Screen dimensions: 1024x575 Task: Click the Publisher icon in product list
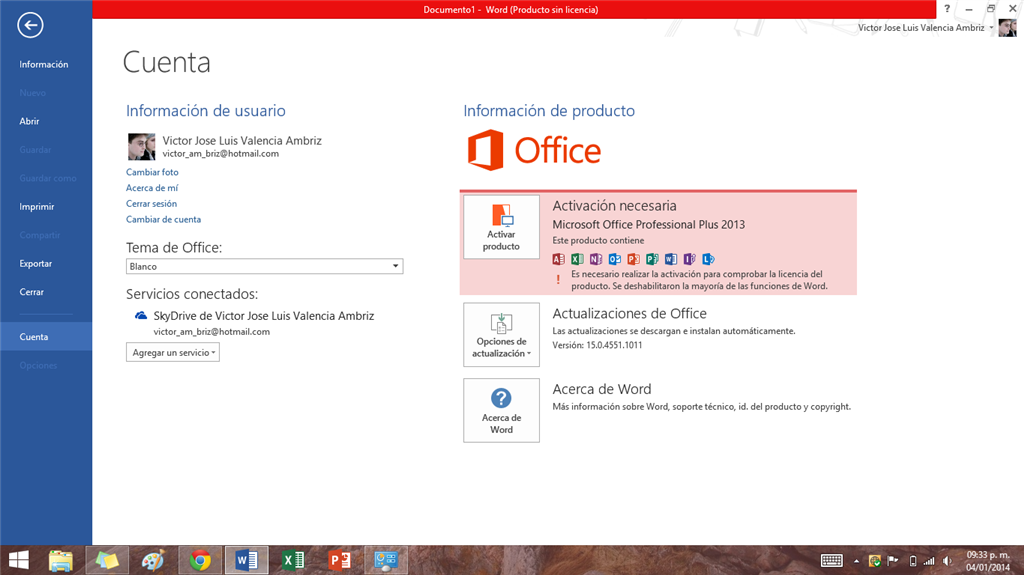pyautogui.click(x=652, y=259)
